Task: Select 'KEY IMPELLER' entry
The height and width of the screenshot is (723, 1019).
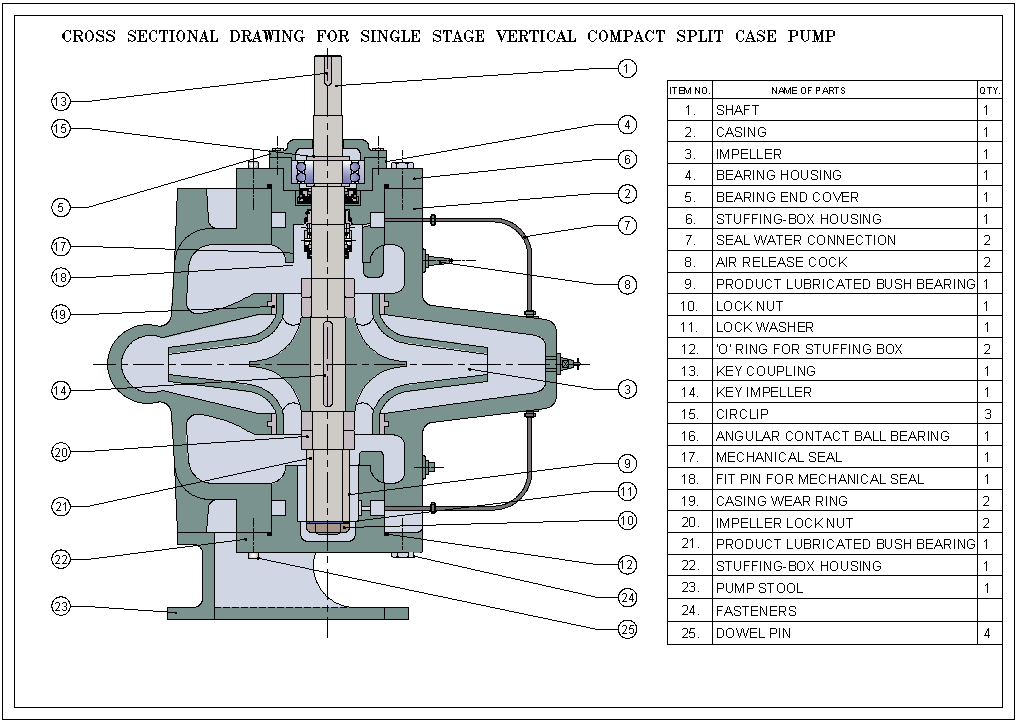Action: click(x=764, y=392)
